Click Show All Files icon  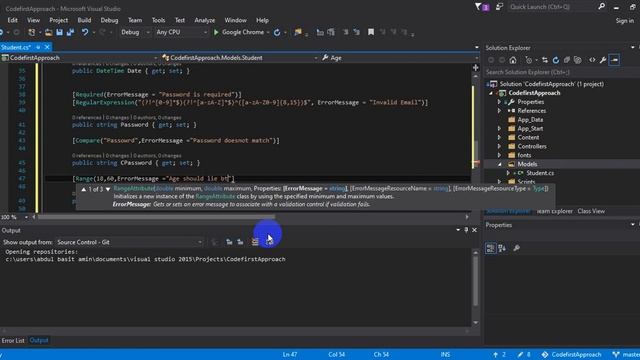pyautogui.click(x=577, y=60)
